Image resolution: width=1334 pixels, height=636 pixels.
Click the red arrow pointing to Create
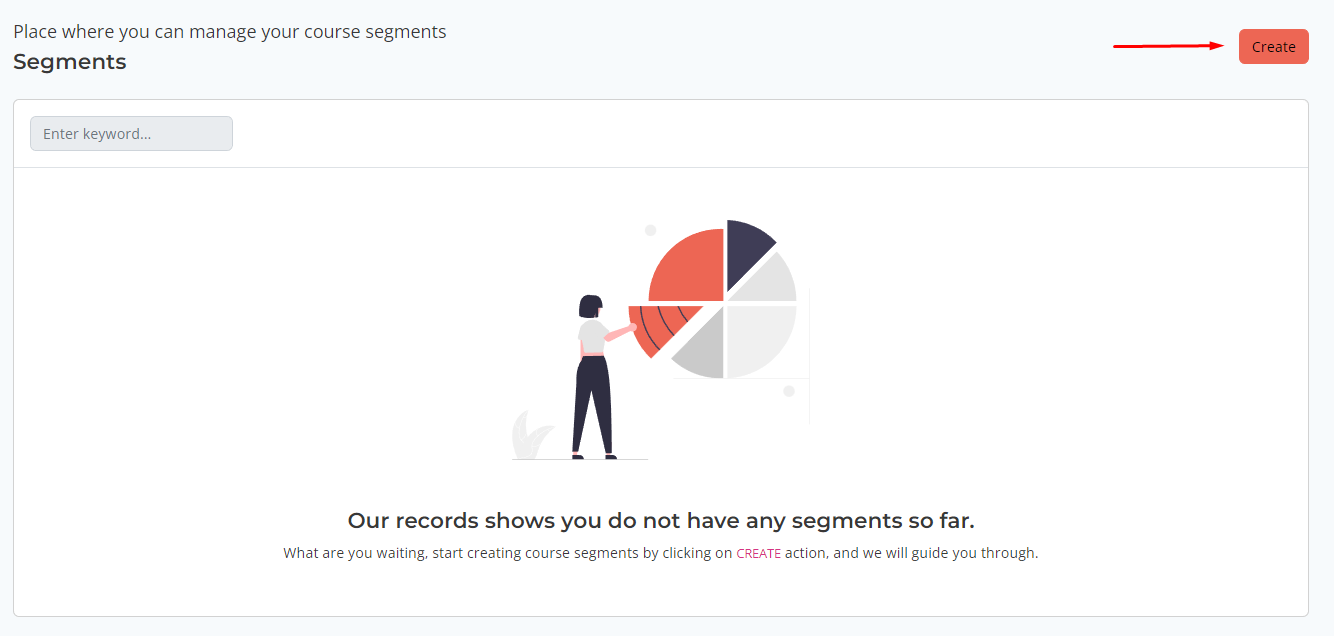(1170, 44)
